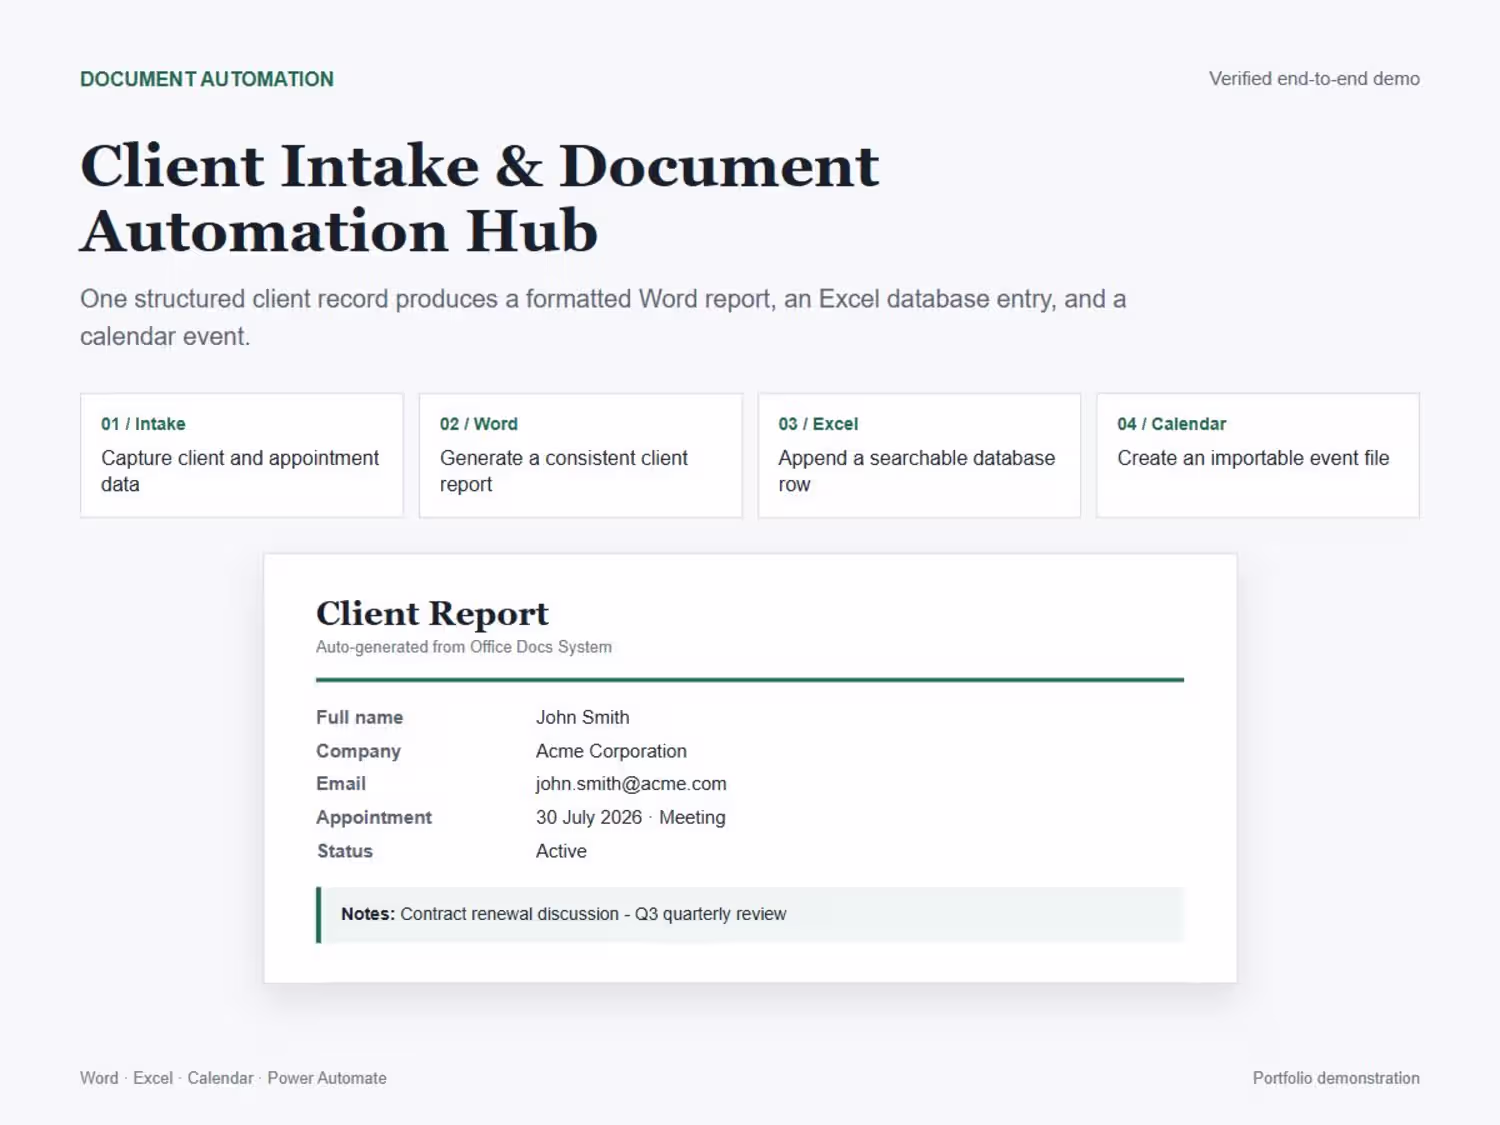The image size is (1500, 1125).
Task: Click 'Capture client and appointment data' text
Action: (240, 471)
